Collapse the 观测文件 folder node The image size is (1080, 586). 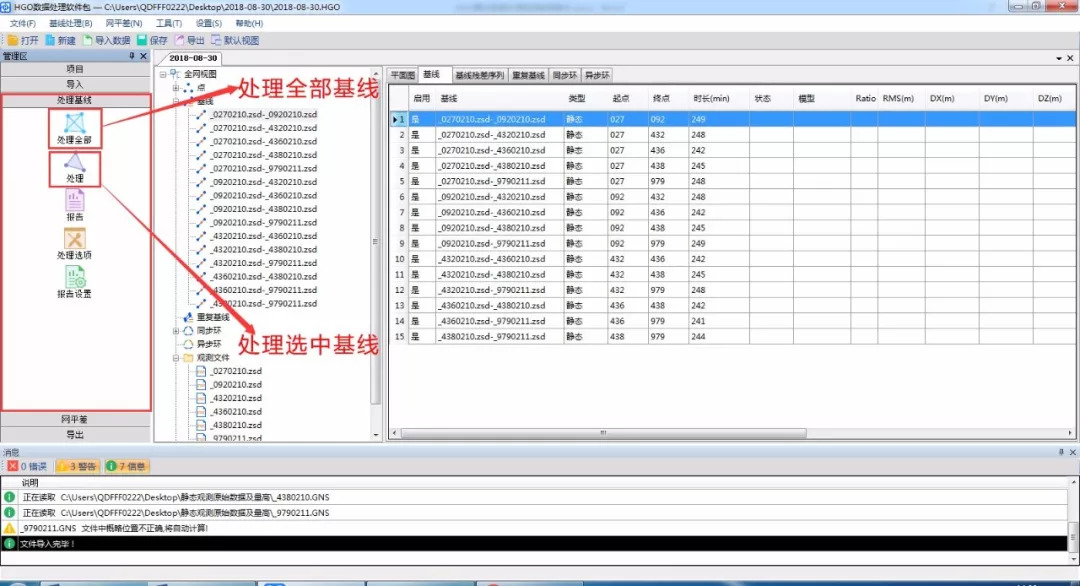(x=176, y=357)
